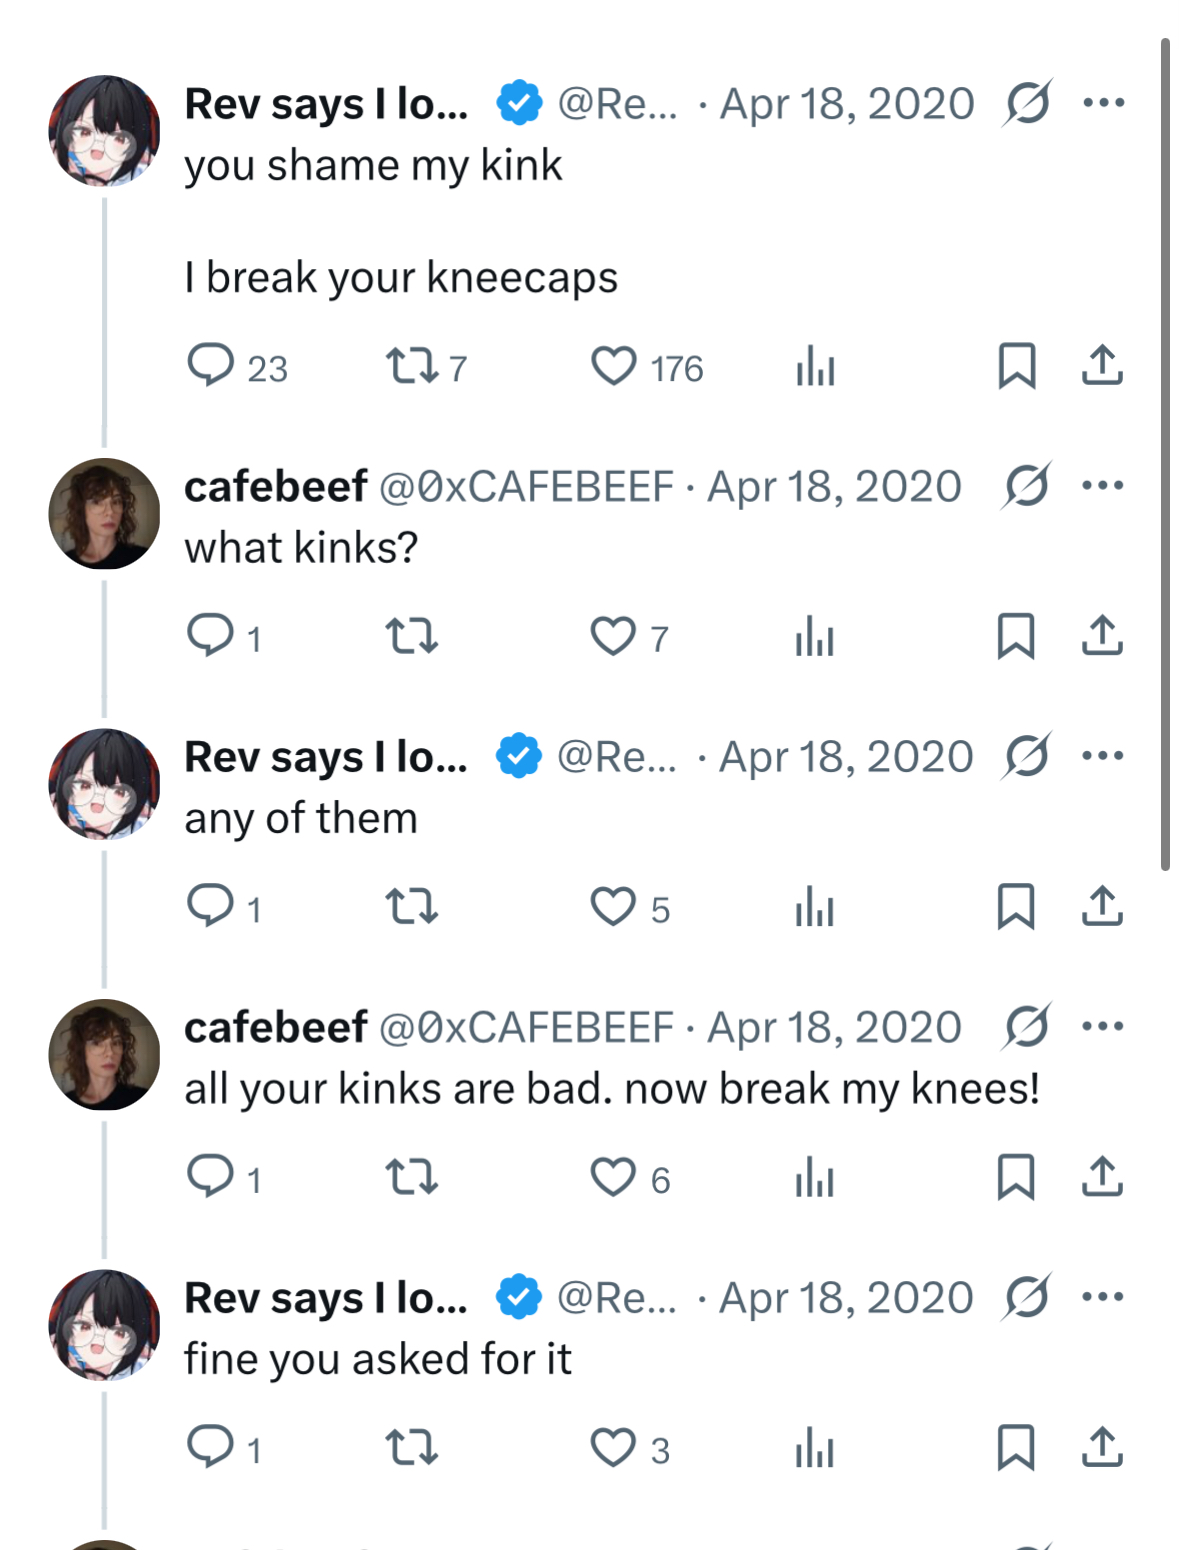
Task: Share the 'any of them' tweet
Action: (x=1102, y=906)
